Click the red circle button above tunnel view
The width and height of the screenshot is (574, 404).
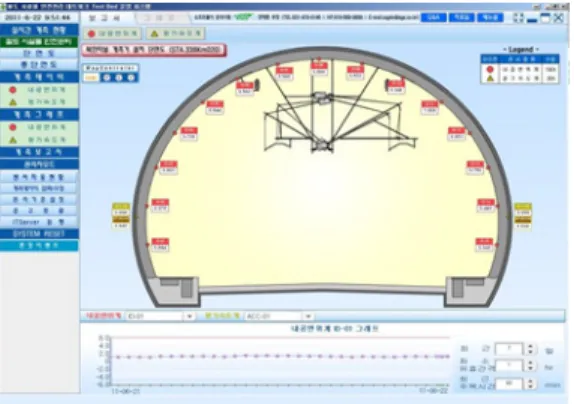pyautogui.click(x=113, y=34)
